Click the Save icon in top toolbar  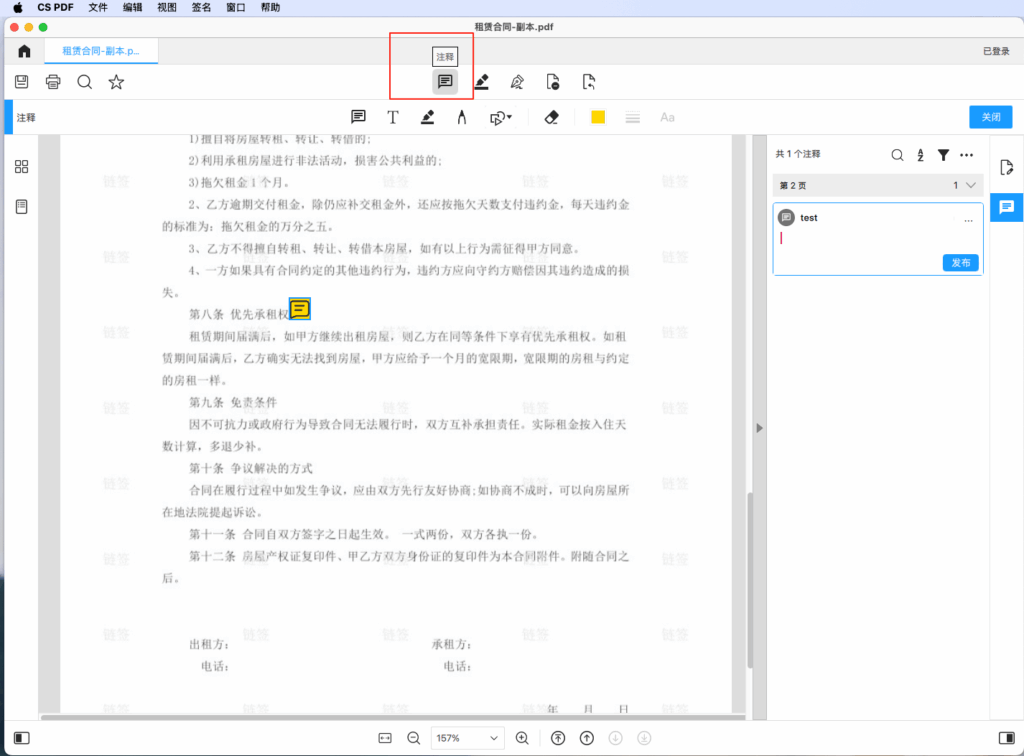[22, 82]
